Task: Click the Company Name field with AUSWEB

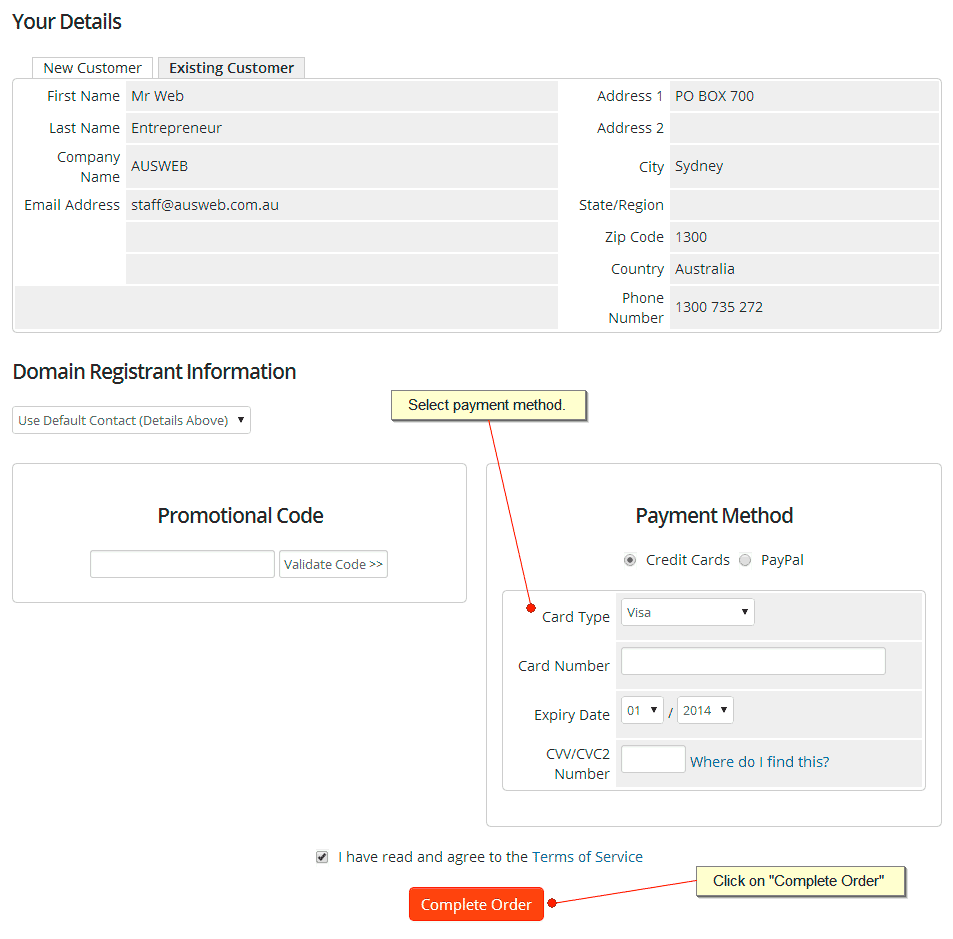Action: [x=342, y=166]
